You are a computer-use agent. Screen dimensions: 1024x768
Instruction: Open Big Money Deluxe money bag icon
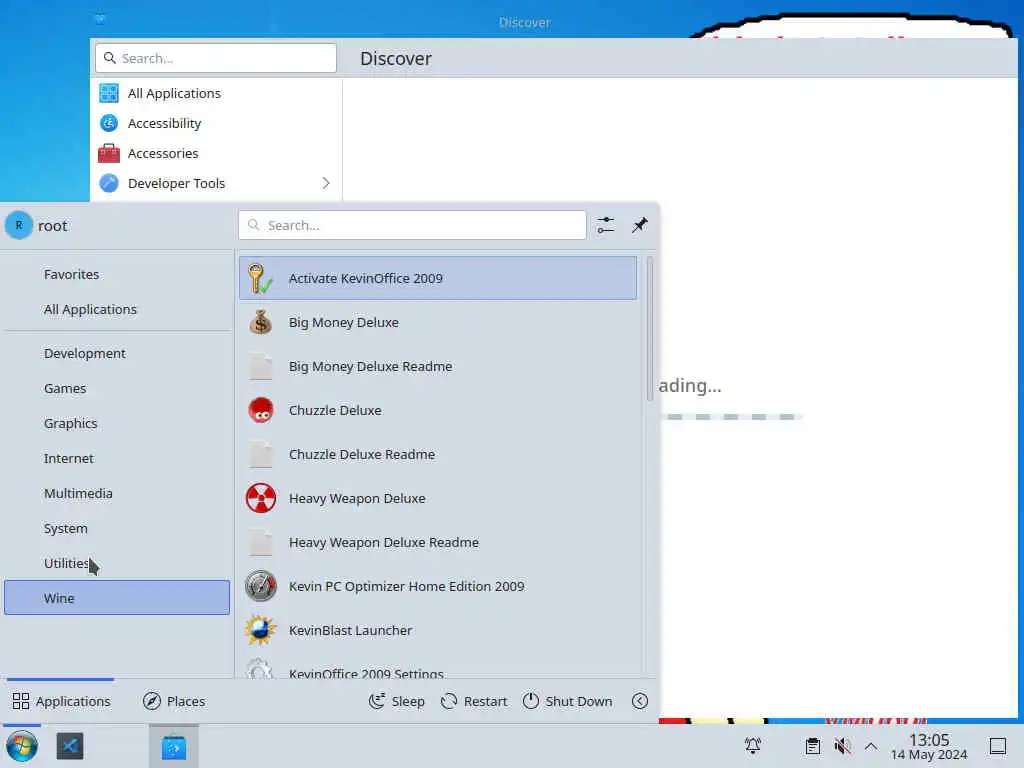[x=260, y=322]
